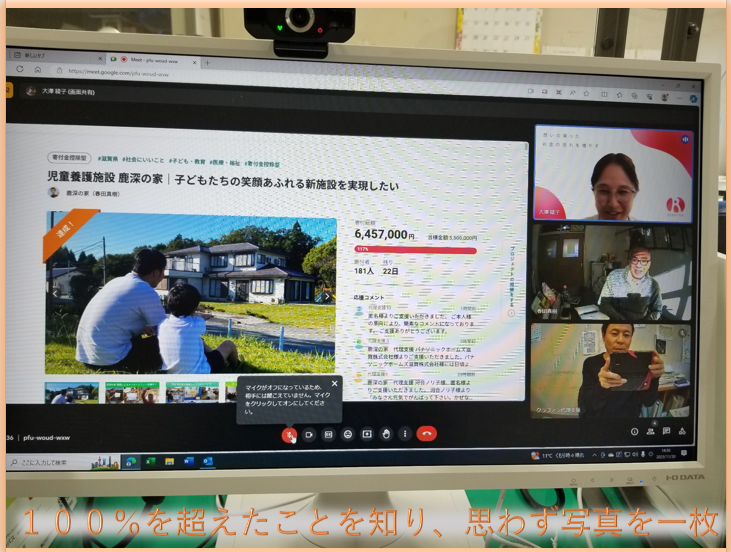Dismiss the microphone-off tooltip with X
Viewport: 731px width, 552px height.
pos(334,382)
